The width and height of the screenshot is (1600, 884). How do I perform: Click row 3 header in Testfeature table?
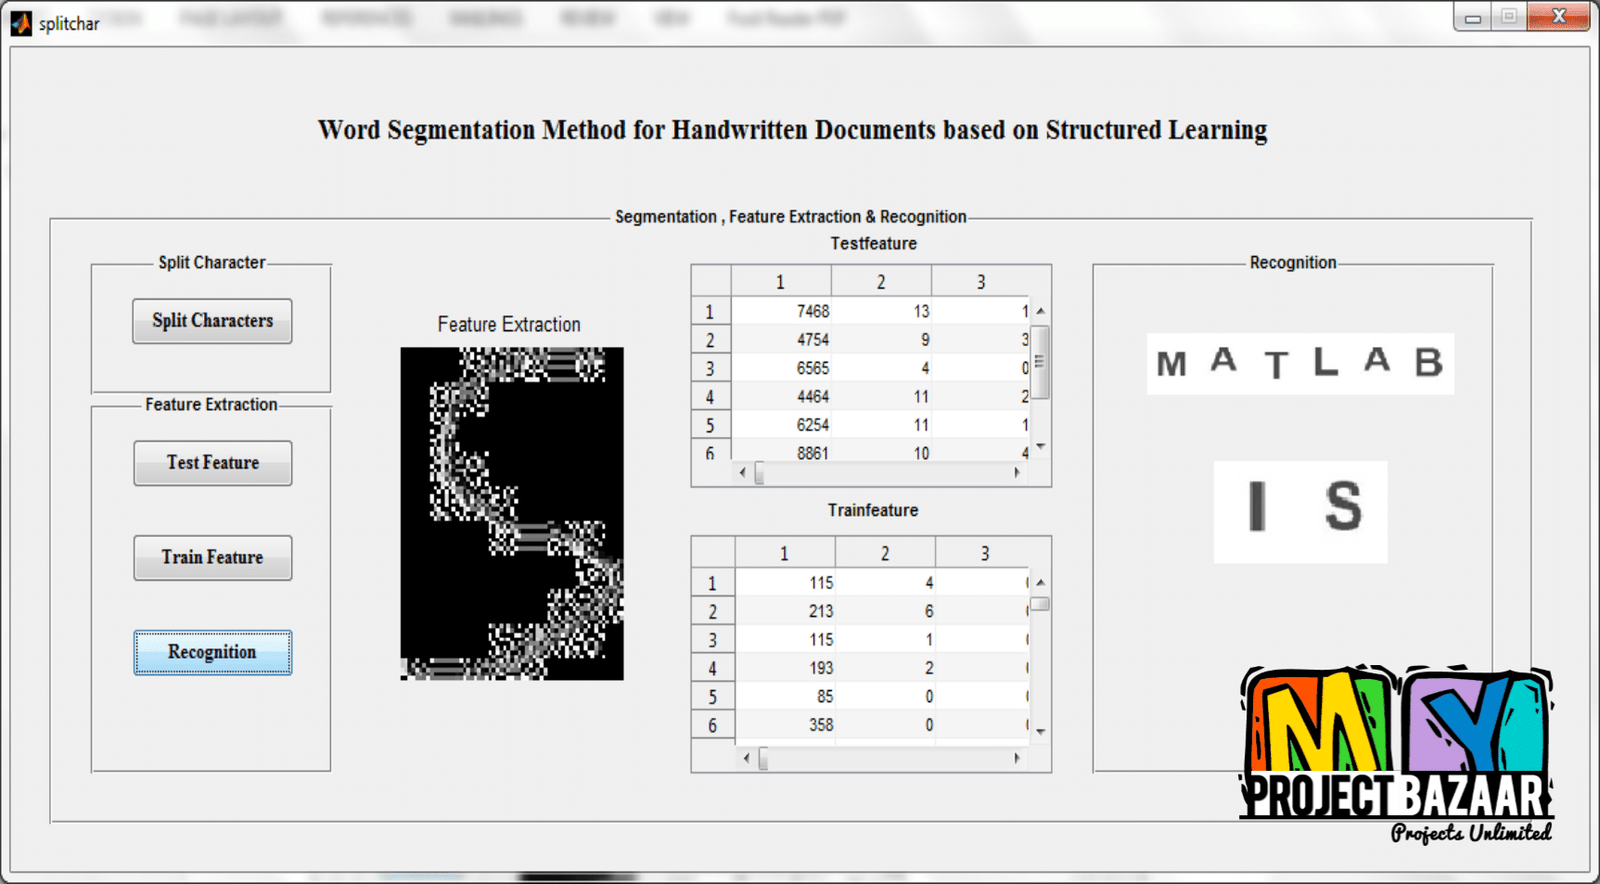point(711,369)
